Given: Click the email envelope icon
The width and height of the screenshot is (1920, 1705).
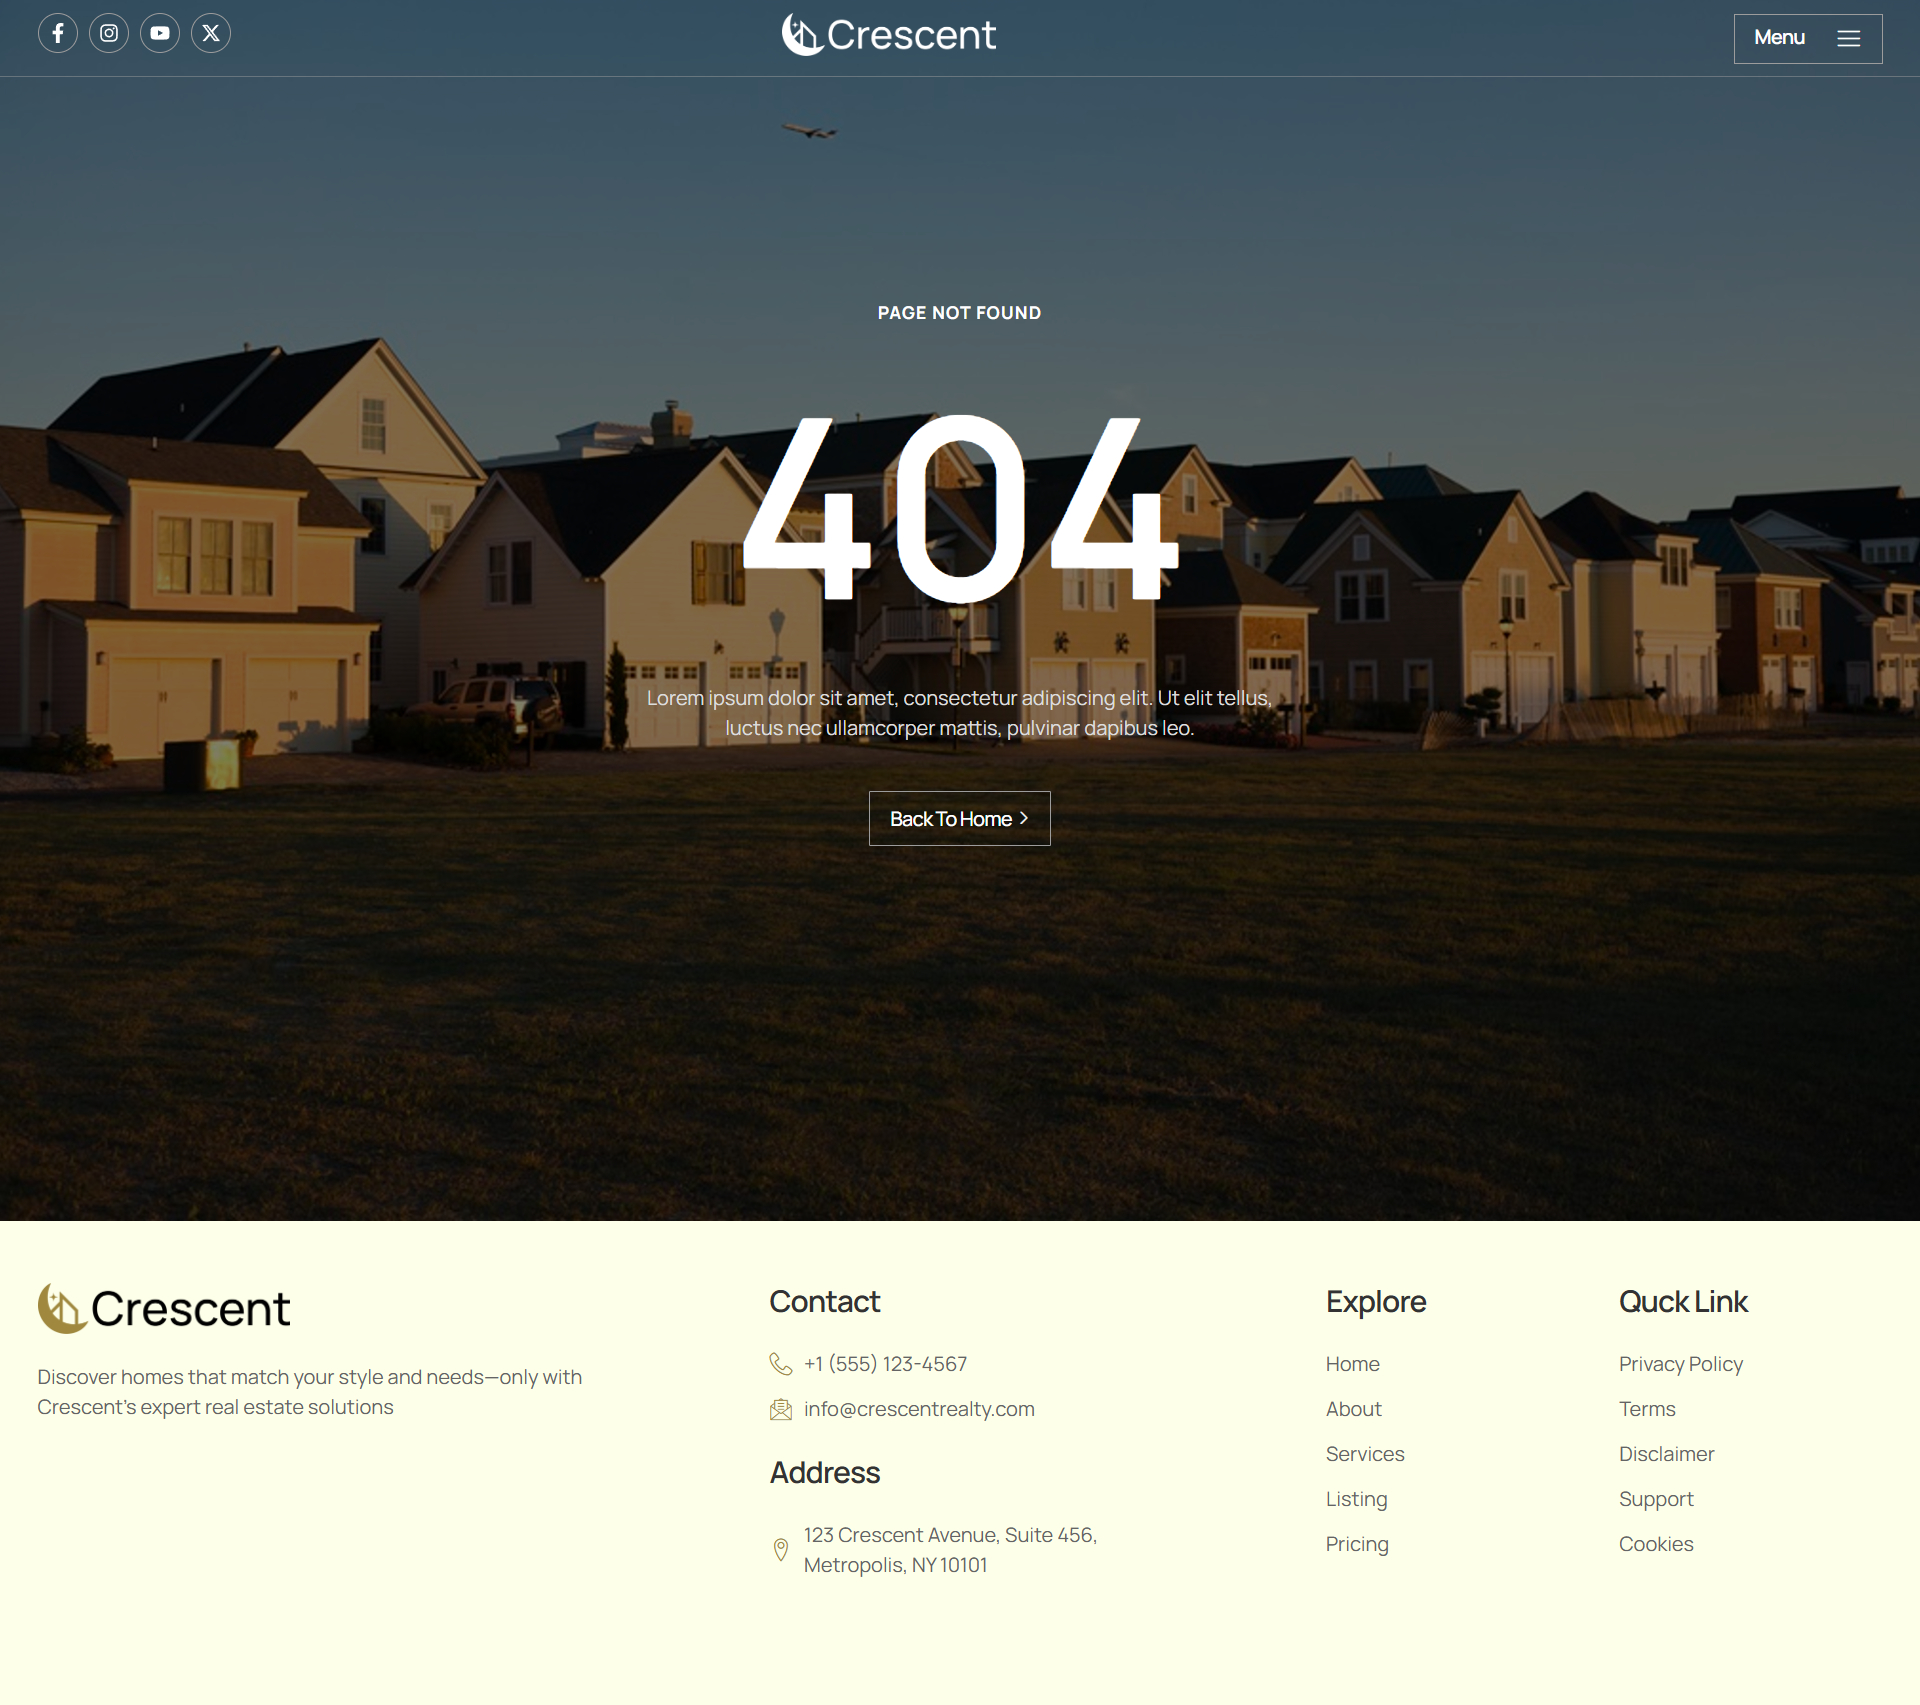Looking at the screenshot, I should point(781,1409).
